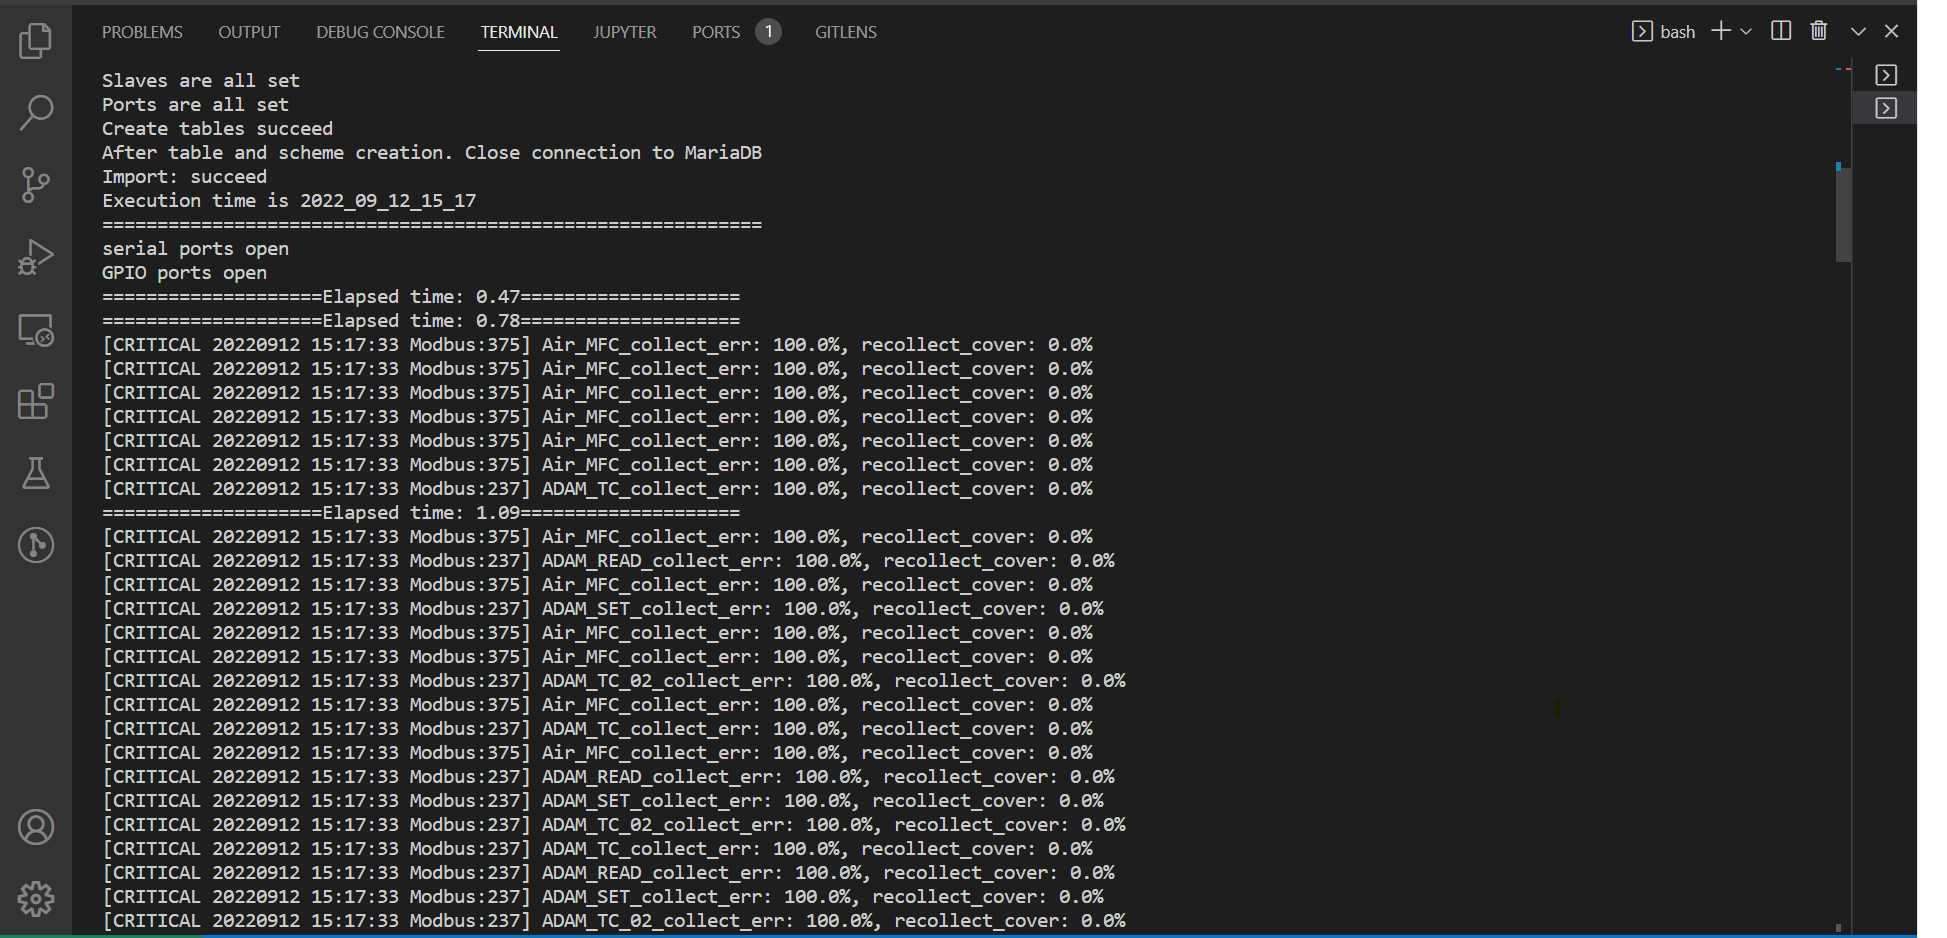Open the GITLENS panel tab
Screen dimensions: 1947x938
845,31
